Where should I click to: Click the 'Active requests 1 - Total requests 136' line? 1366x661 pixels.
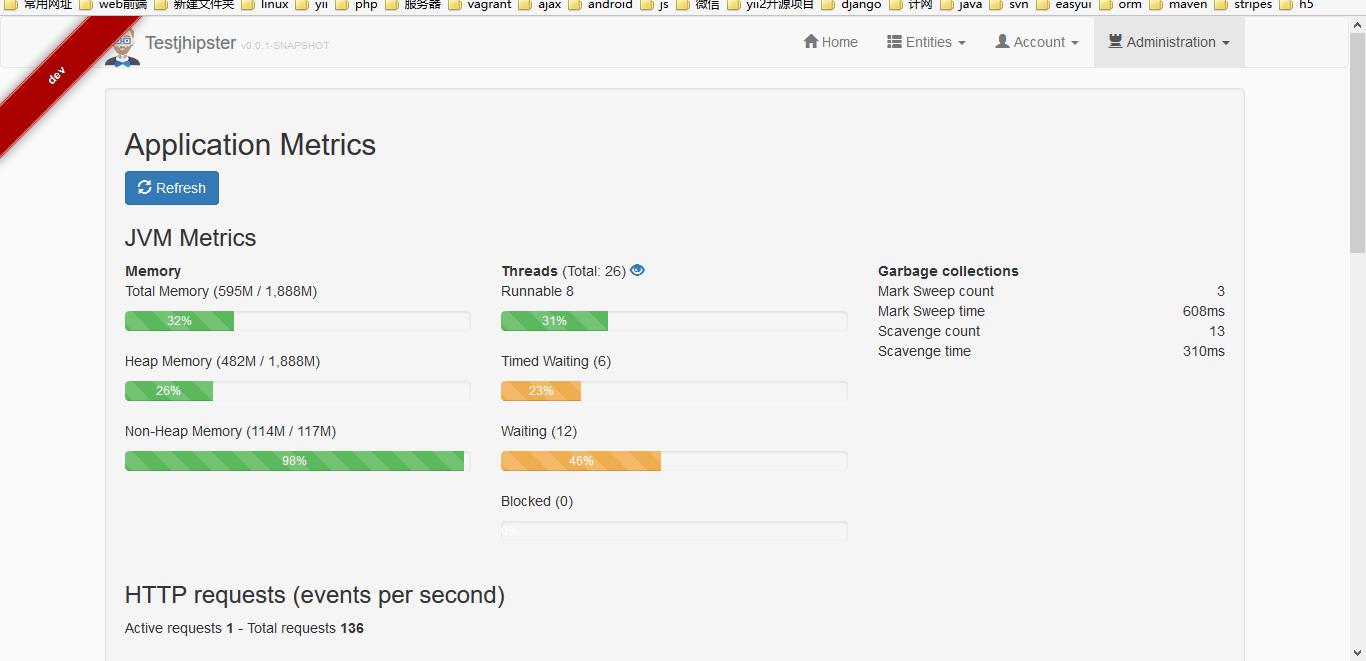pos(244,628)
